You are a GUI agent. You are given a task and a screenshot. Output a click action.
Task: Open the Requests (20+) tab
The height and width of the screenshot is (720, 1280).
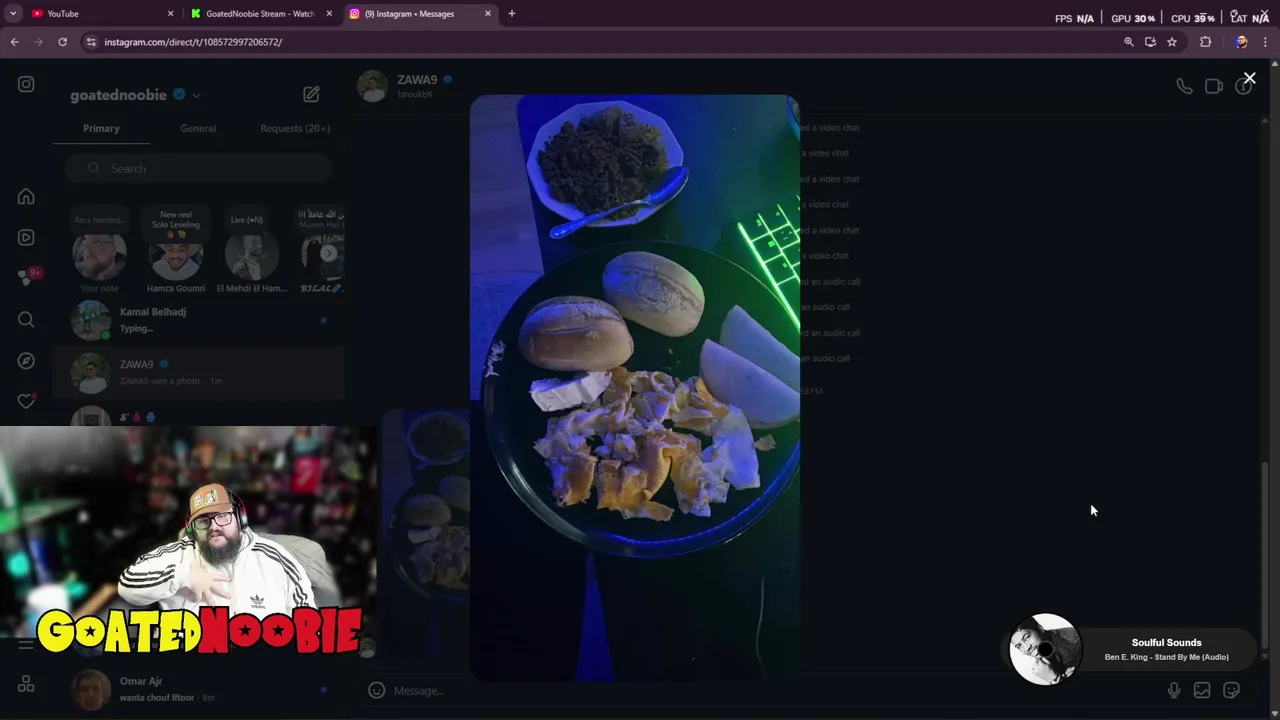point(295,128)
